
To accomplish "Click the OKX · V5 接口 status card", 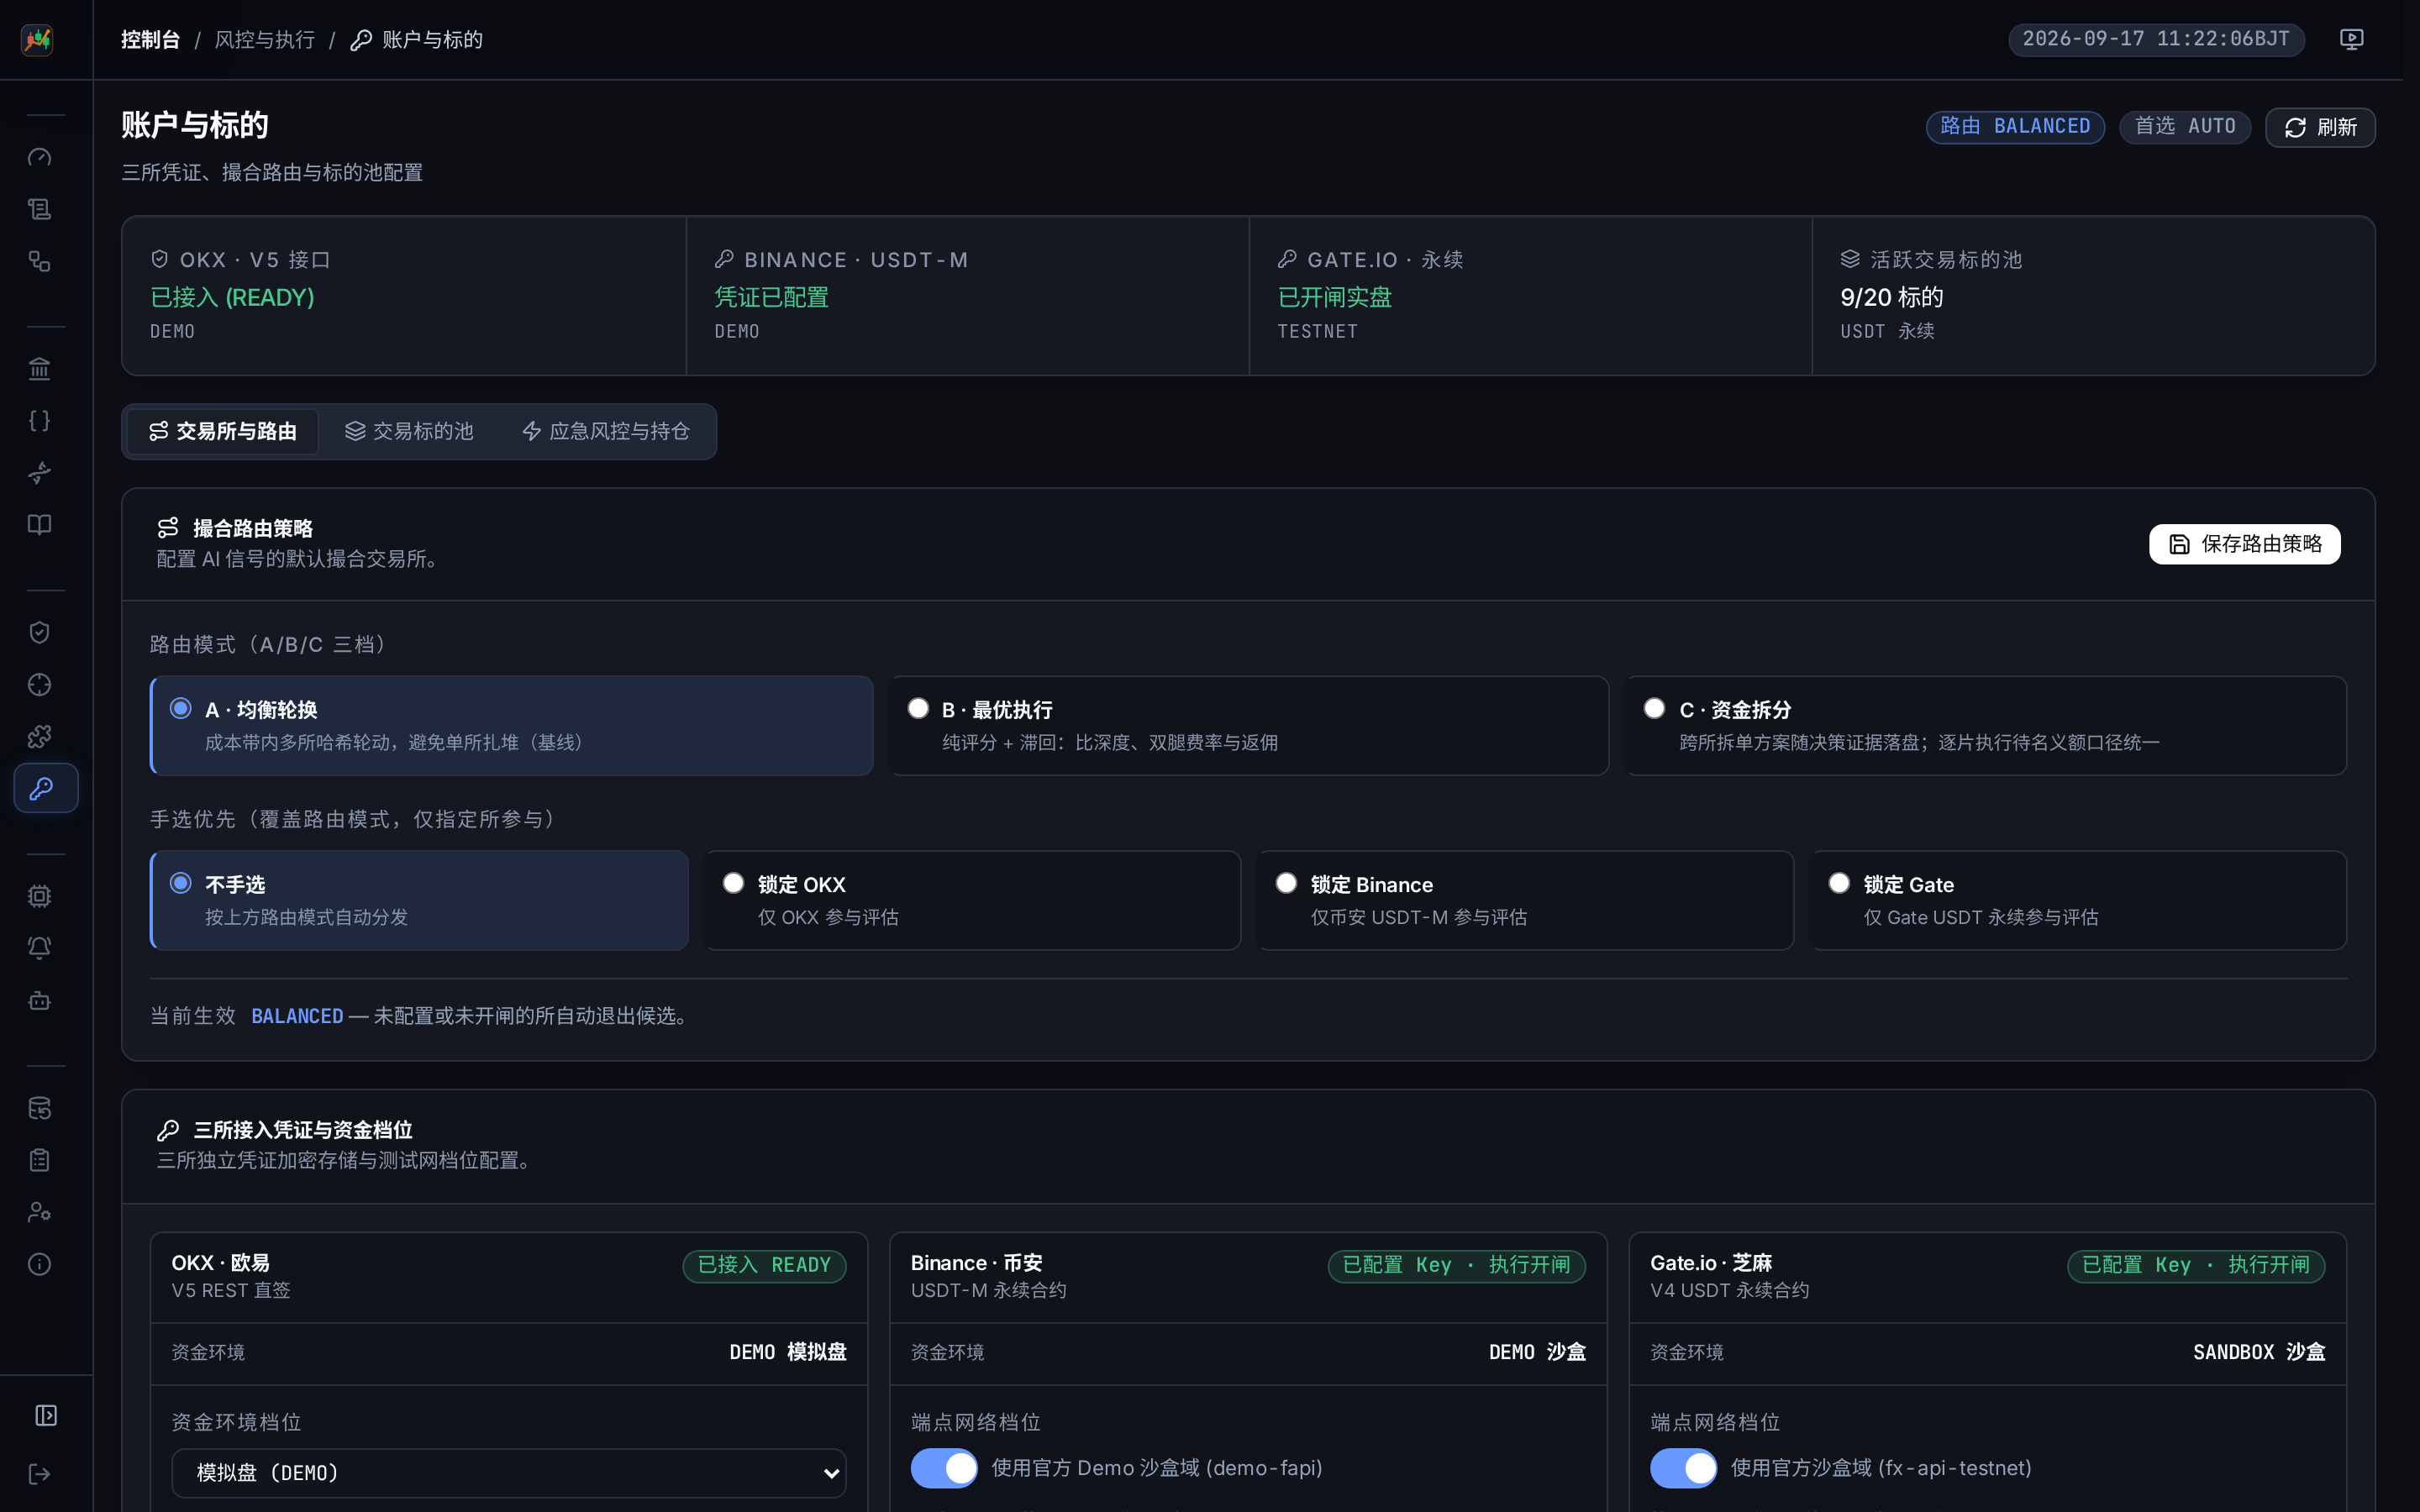I will pos(404,296).
